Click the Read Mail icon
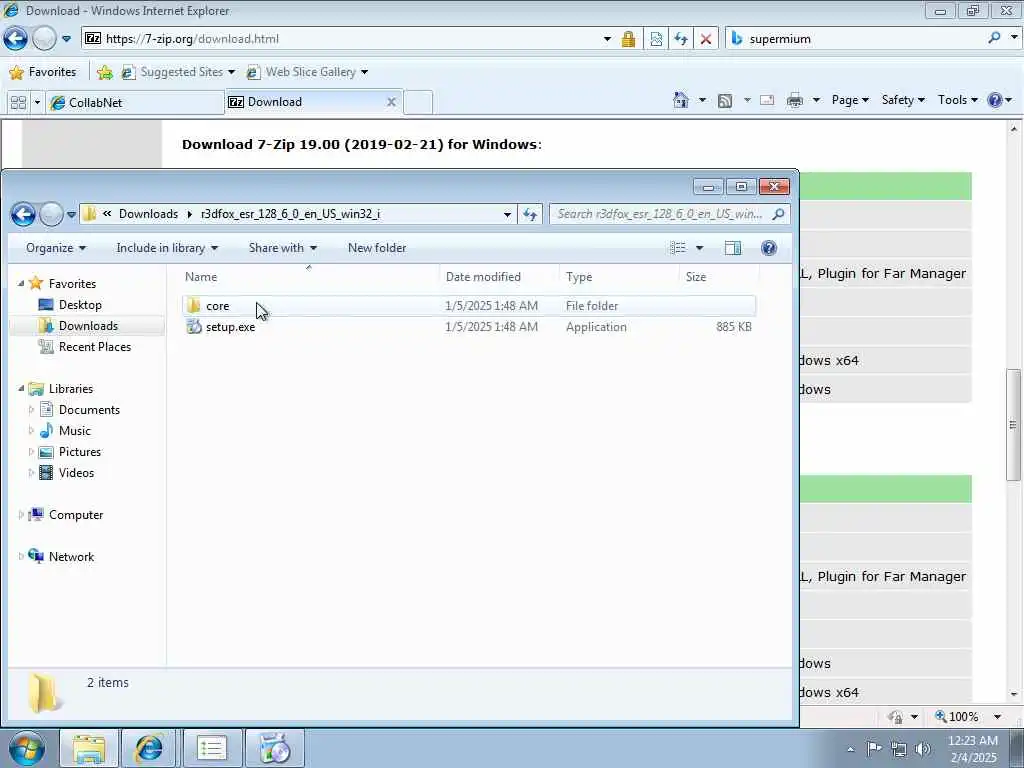Image resolution: width=1024 pixels, height=768 pixels. click(767, 101)
